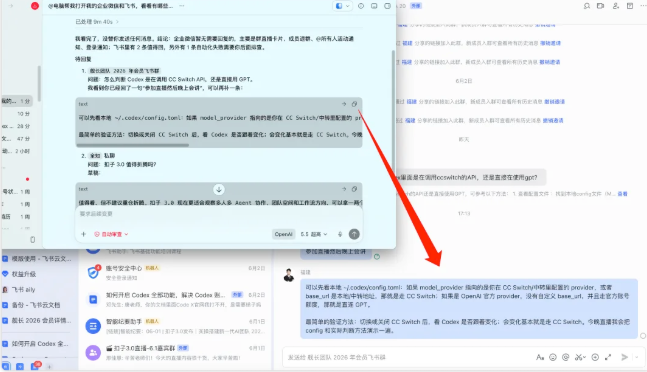Image resolution: width=647 pixels, height=372 pixels.
Task: Click the round send arrow in Codex
Action: point(354,234)
